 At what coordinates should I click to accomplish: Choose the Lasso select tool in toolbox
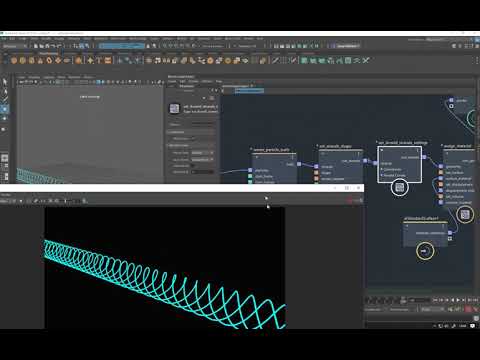coord(5,91)
